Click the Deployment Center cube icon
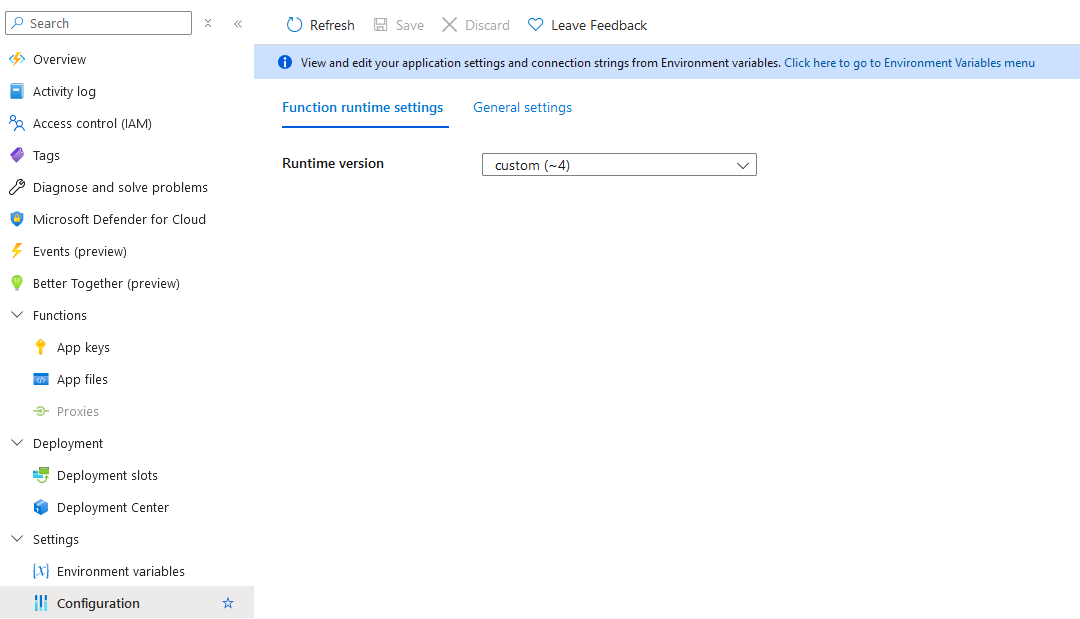 pos(41,507)
